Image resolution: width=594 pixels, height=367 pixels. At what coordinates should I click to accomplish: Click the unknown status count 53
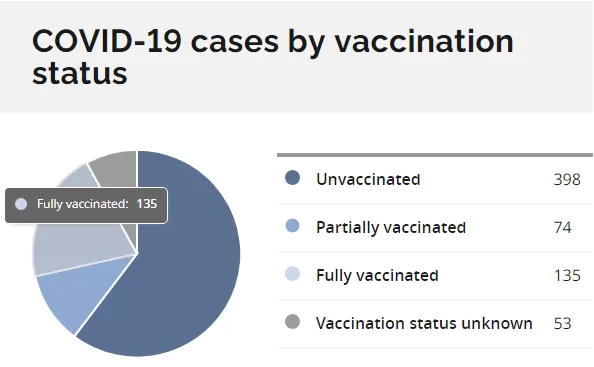click(x=563, y=324)
